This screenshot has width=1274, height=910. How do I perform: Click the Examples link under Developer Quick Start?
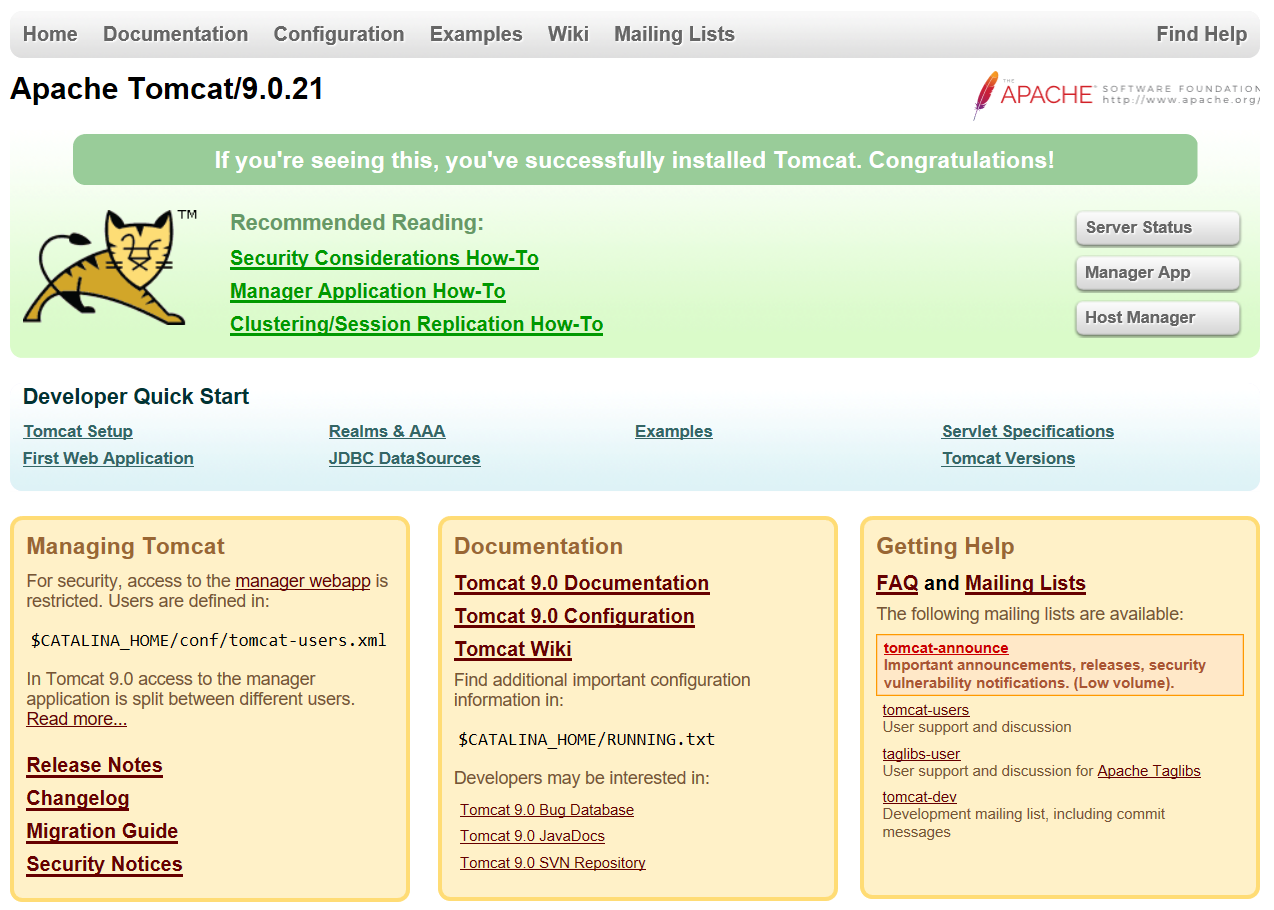pos(674,431)
